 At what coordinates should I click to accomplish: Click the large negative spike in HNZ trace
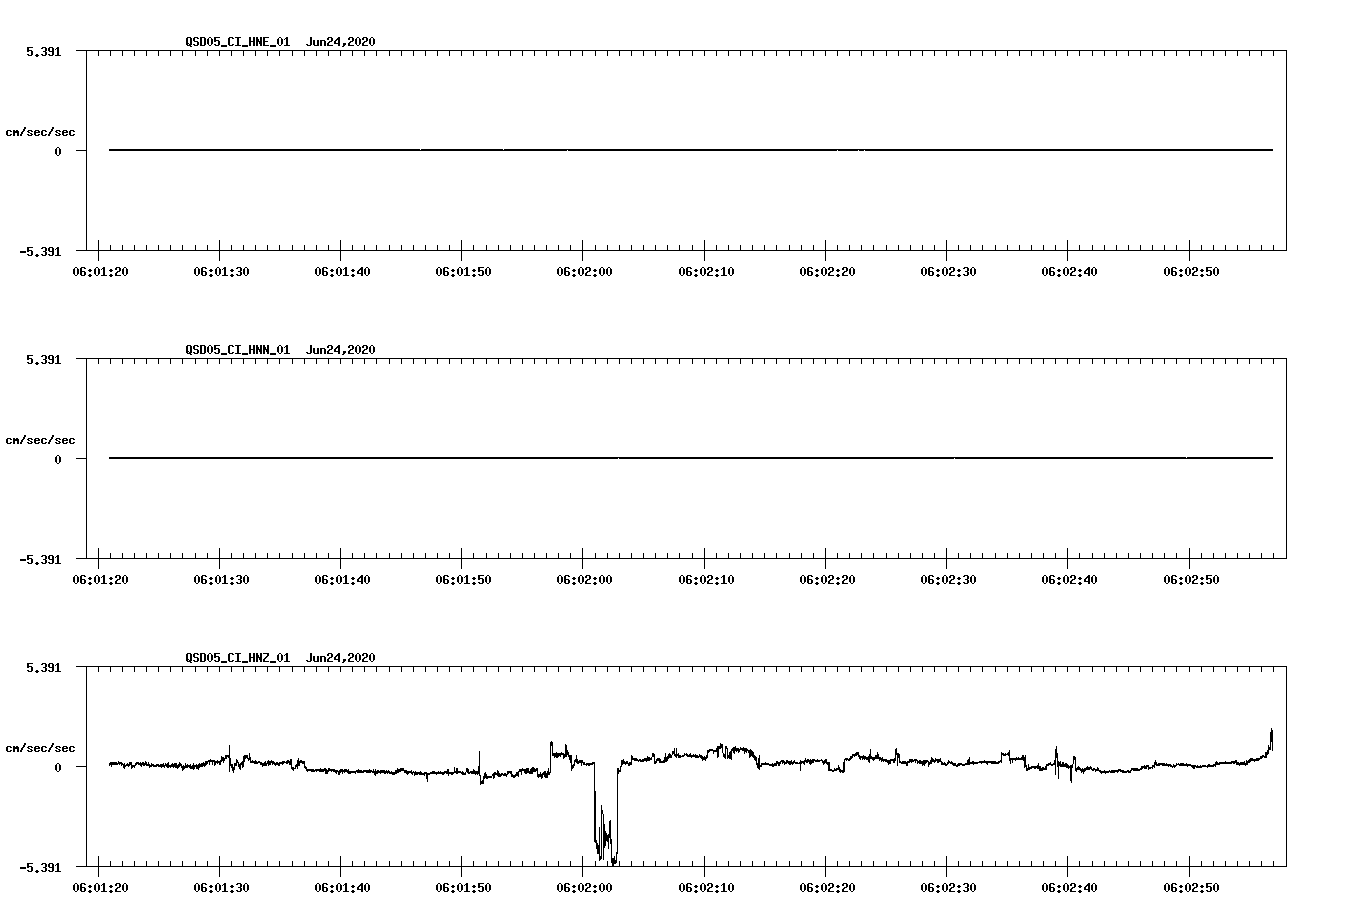click(x=606, y=815)
